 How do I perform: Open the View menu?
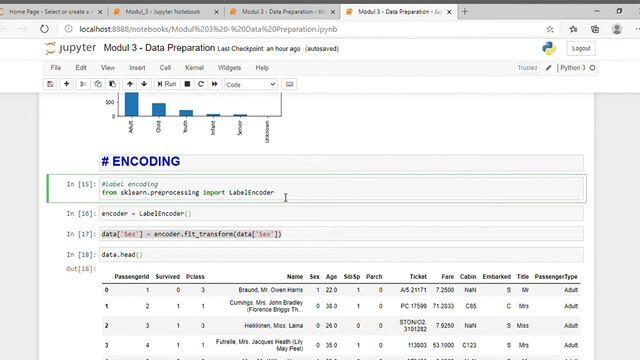pos(108,68)
